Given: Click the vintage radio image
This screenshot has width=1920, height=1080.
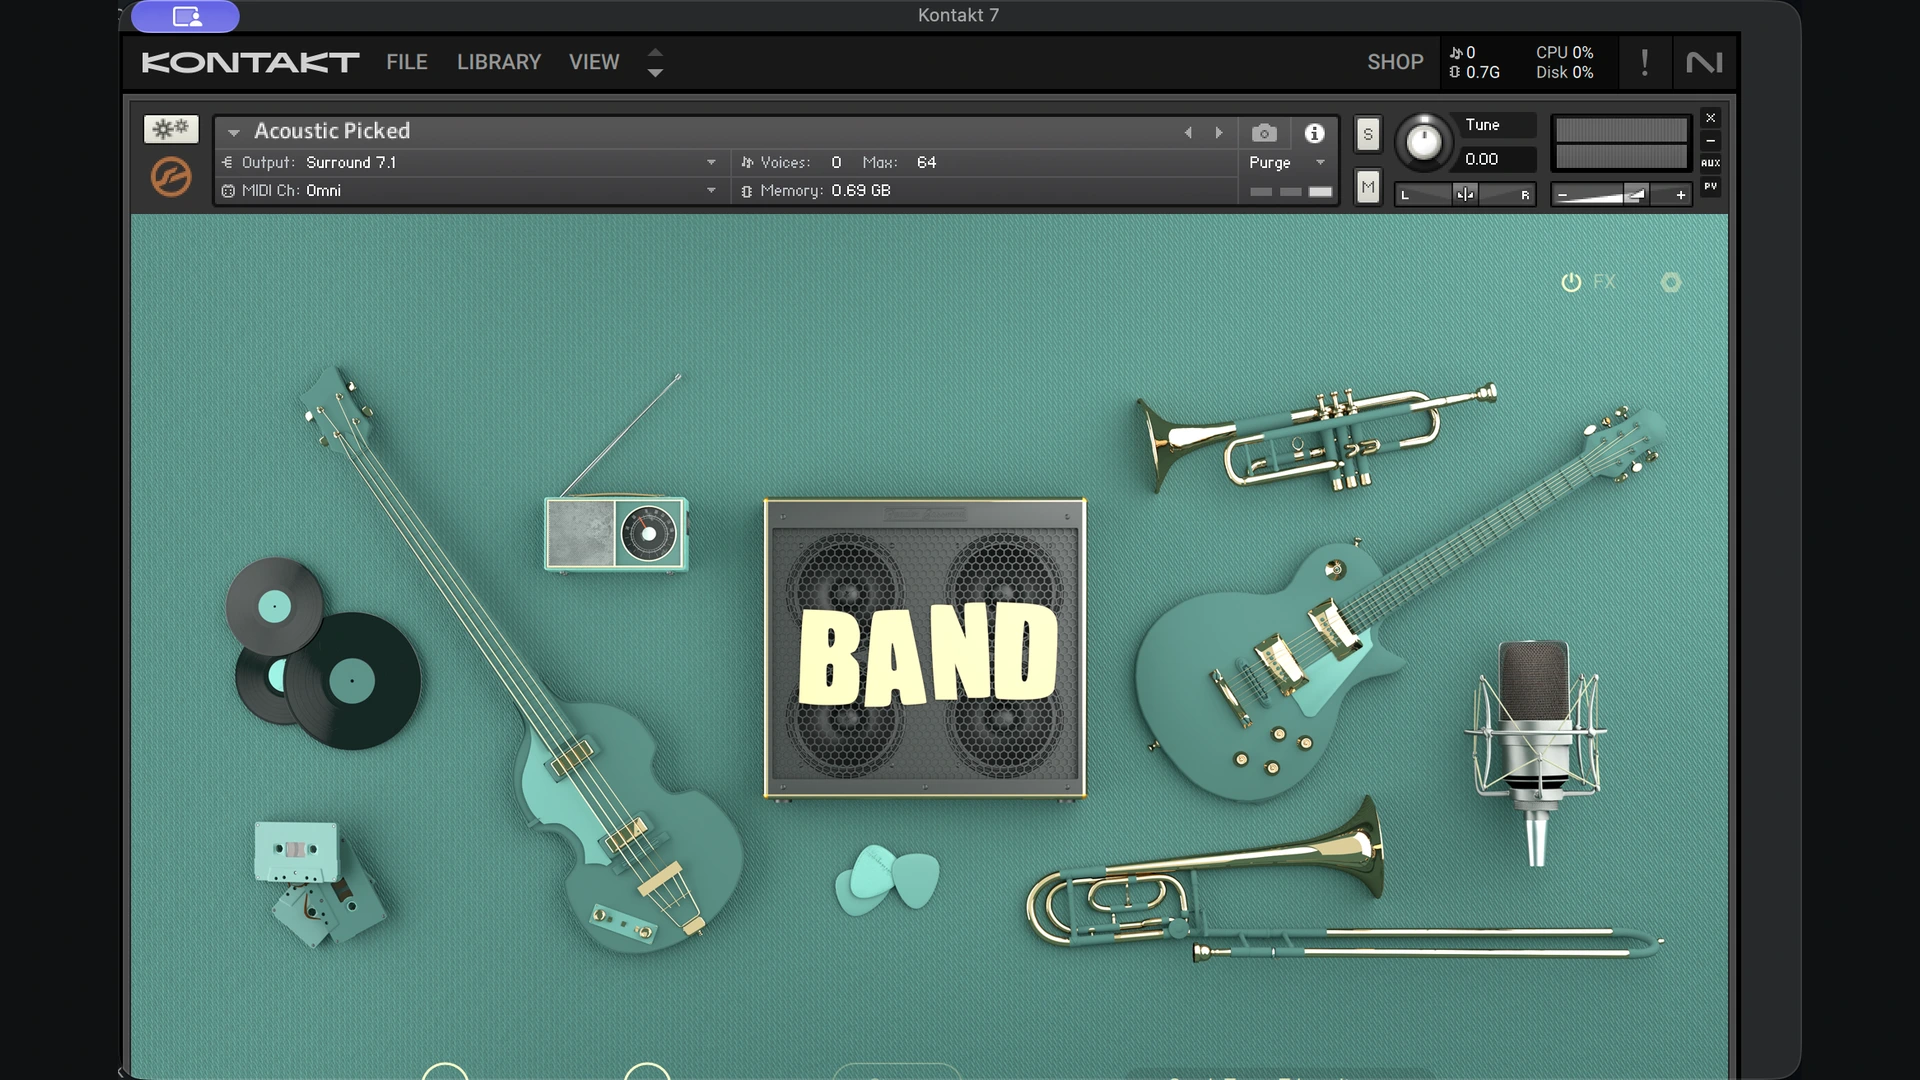Looking at the screenshot, I should pos(616,533).
